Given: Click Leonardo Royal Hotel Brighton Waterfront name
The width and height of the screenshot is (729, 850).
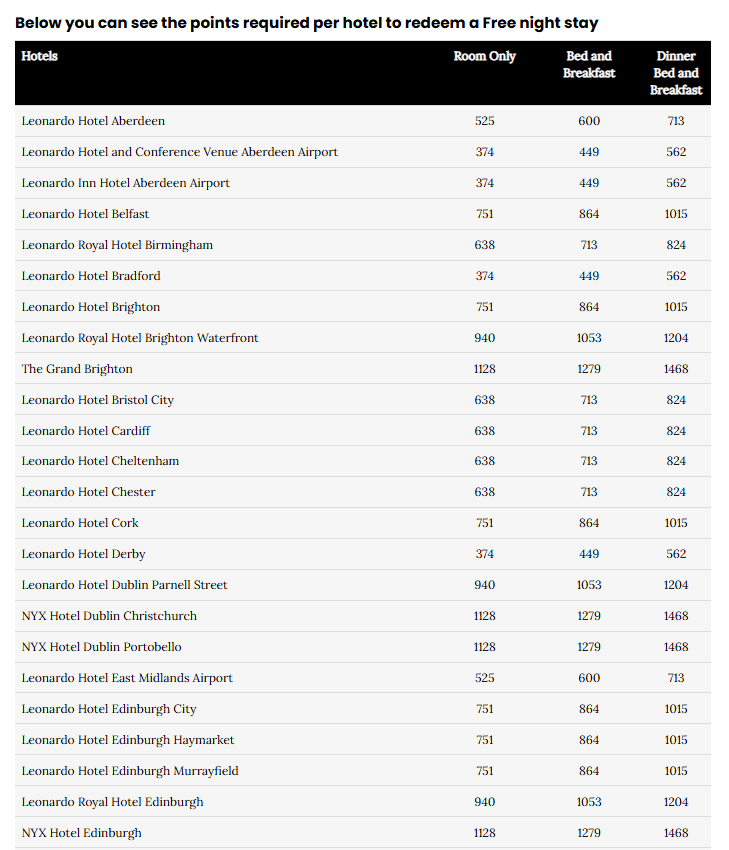Looking at the screenshot, I should pyautogui.click(x=140, y=338).
